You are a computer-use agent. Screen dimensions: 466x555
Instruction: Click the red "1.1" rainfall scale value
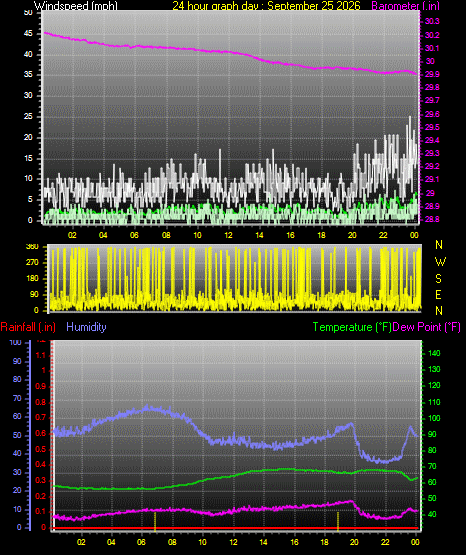pyautogui.click(x=41, y=355)
